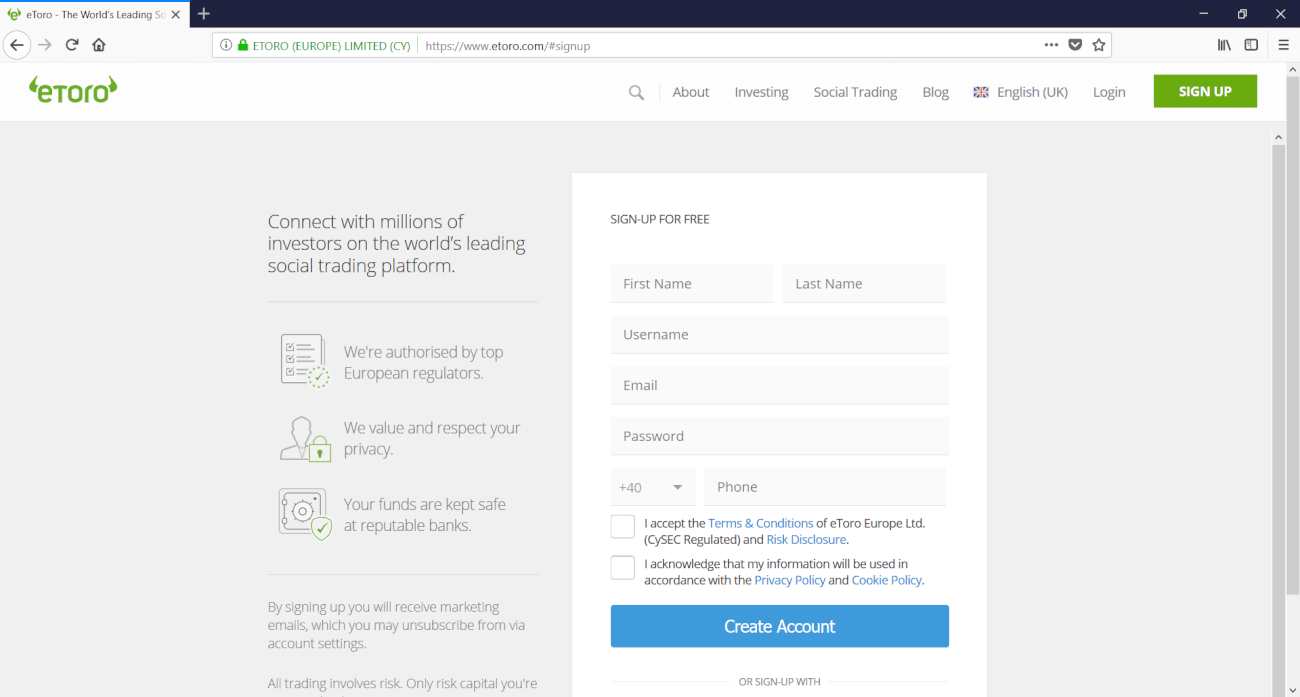Focus the Phone number field
The width and height of the screenshot is (1300, 697).
coord(825,487)
